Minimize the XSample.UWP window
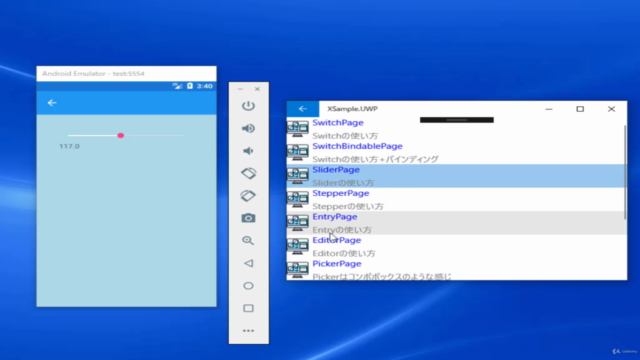 pos(549,109)
